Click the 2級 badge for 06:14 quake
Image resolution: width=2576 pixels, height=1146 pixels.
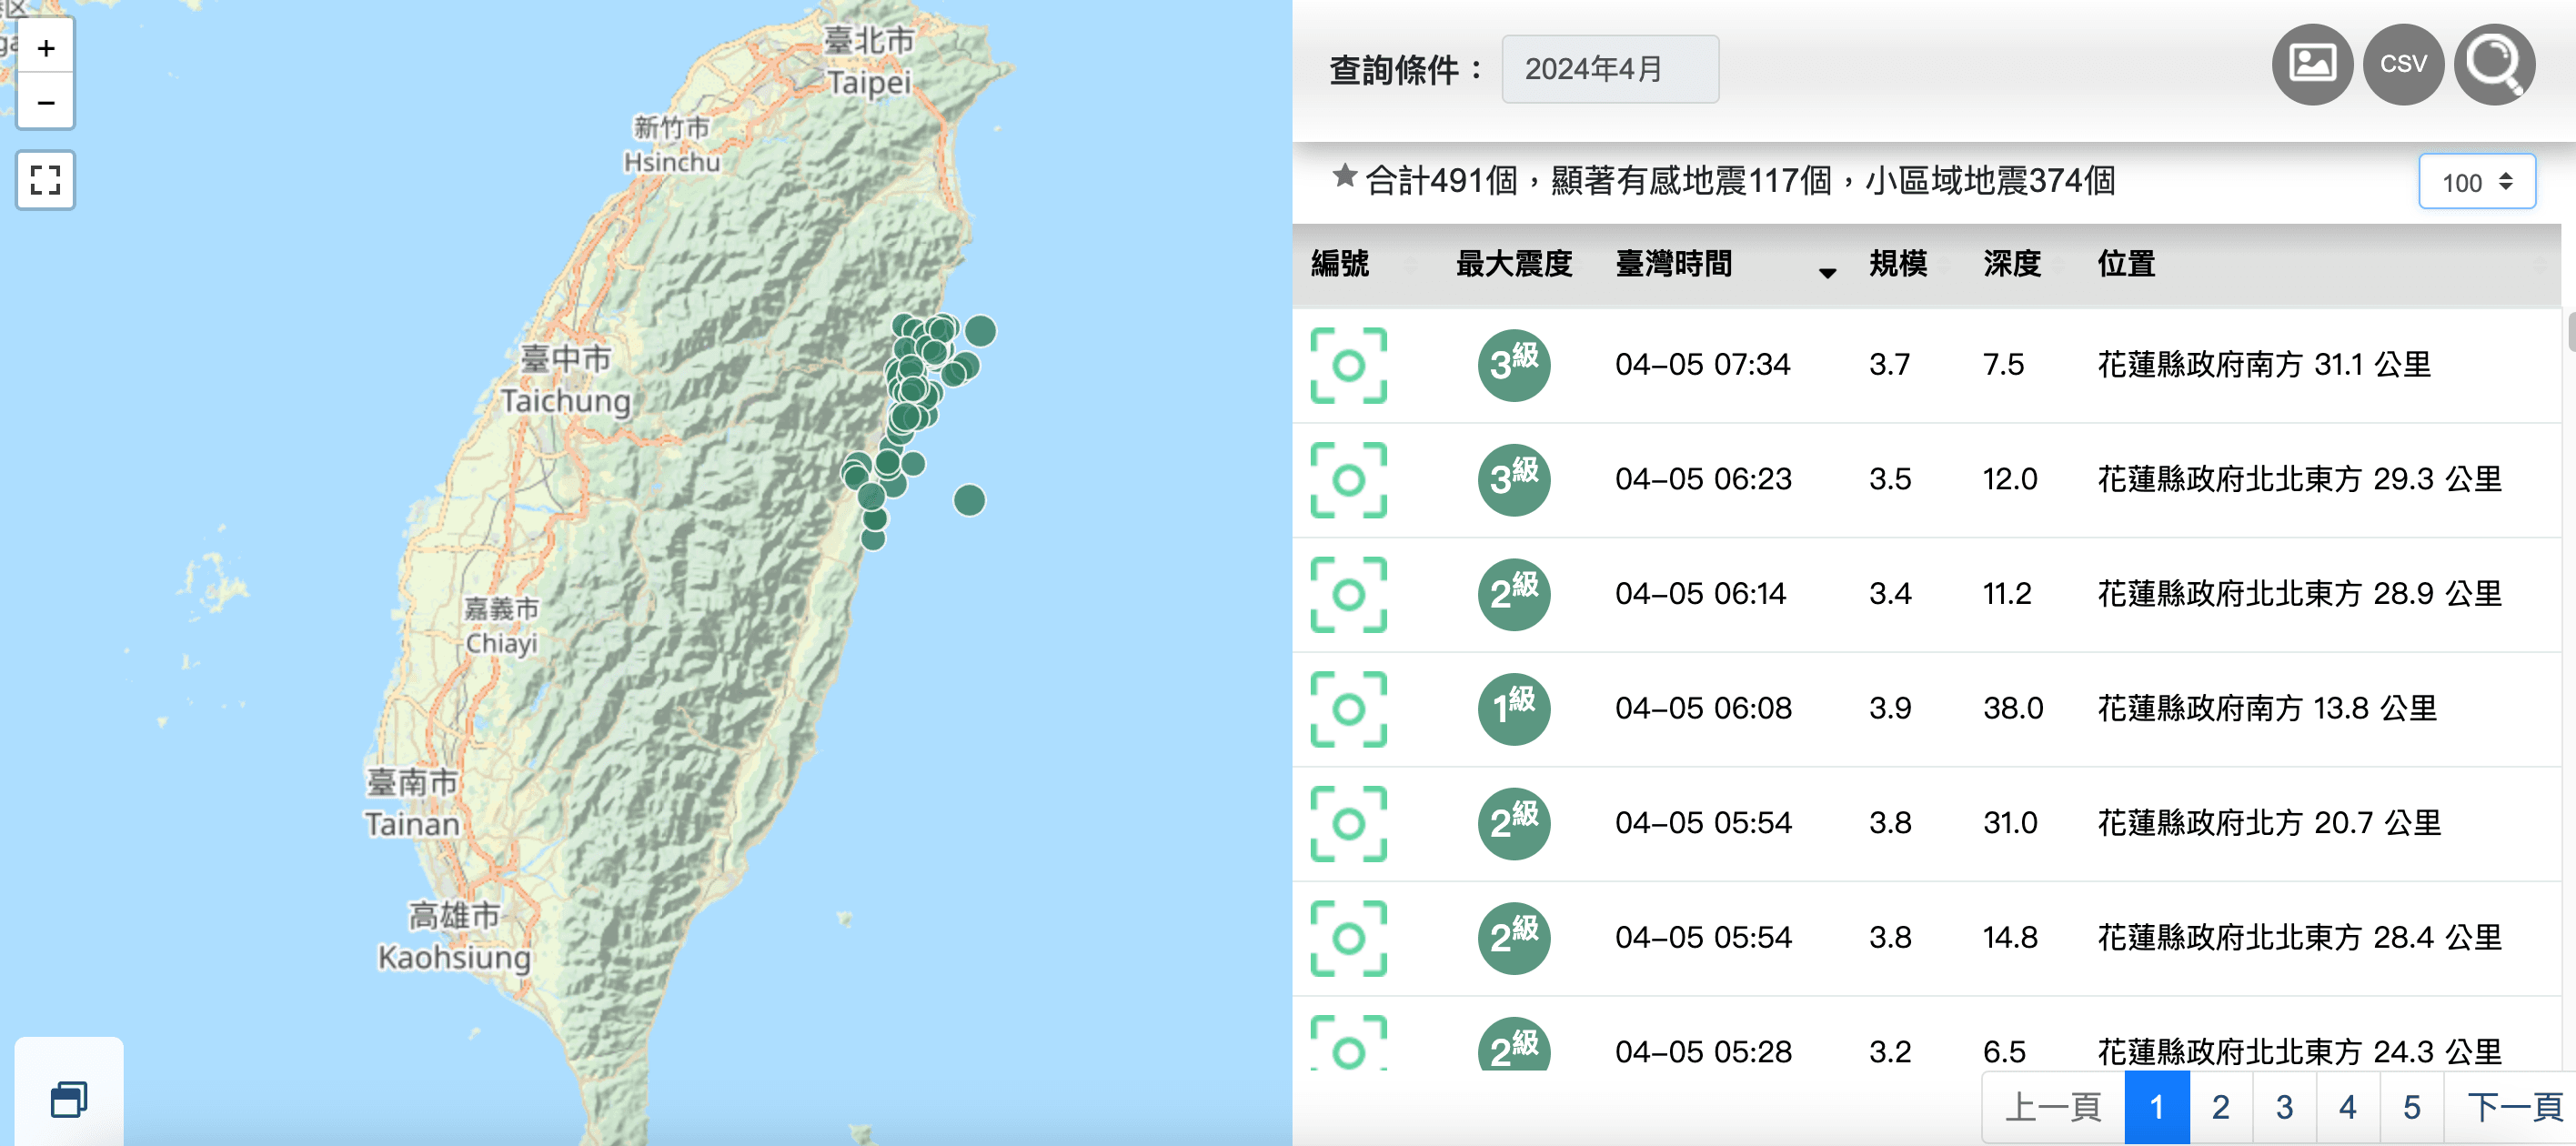tap(1513, 594)
